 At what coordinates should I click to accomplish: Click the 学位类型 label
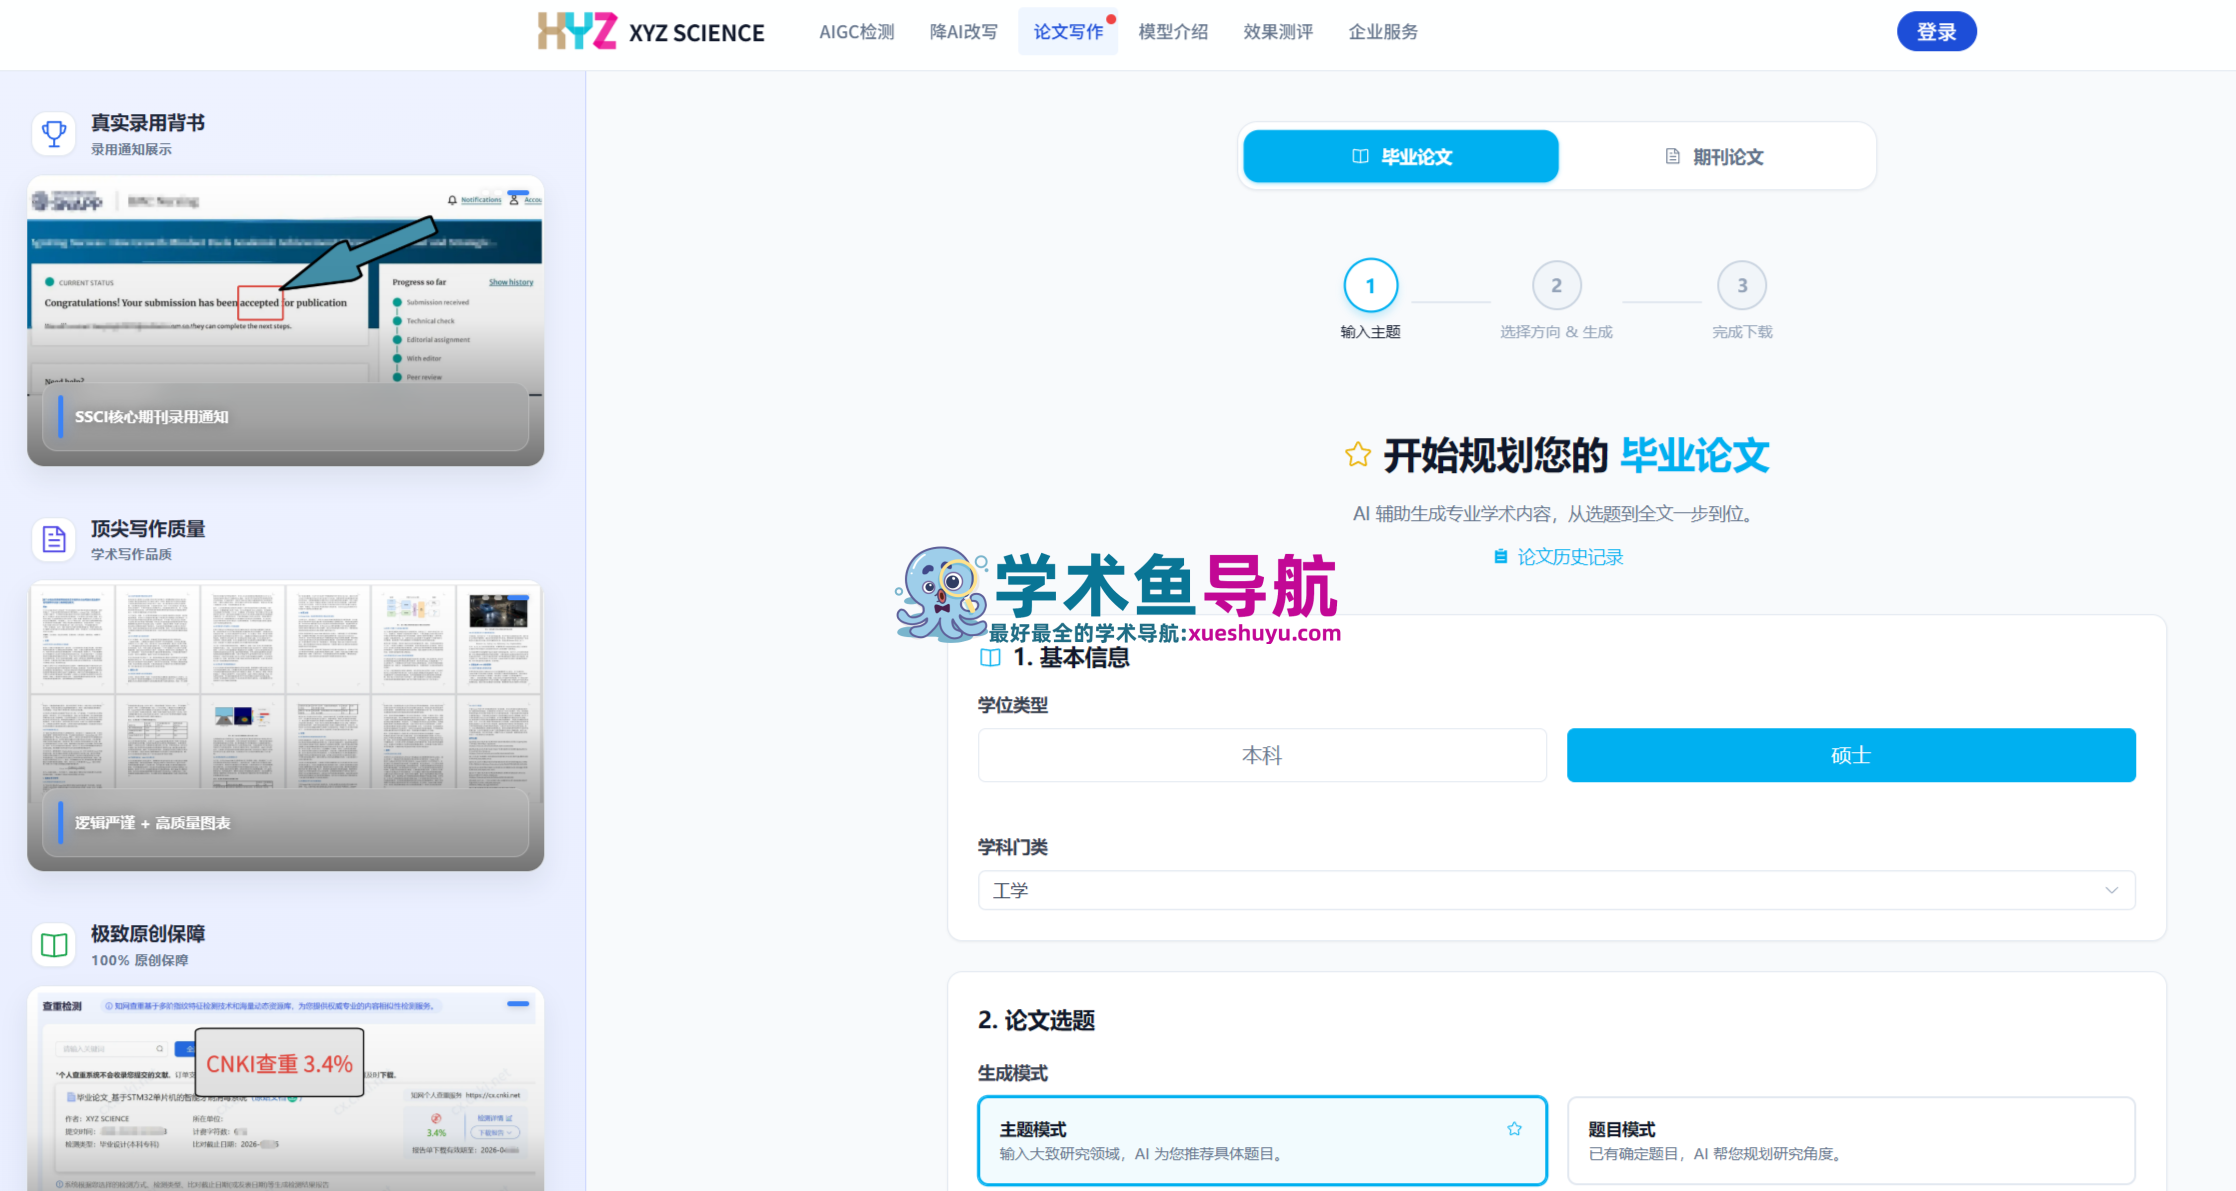point(1013,705)
